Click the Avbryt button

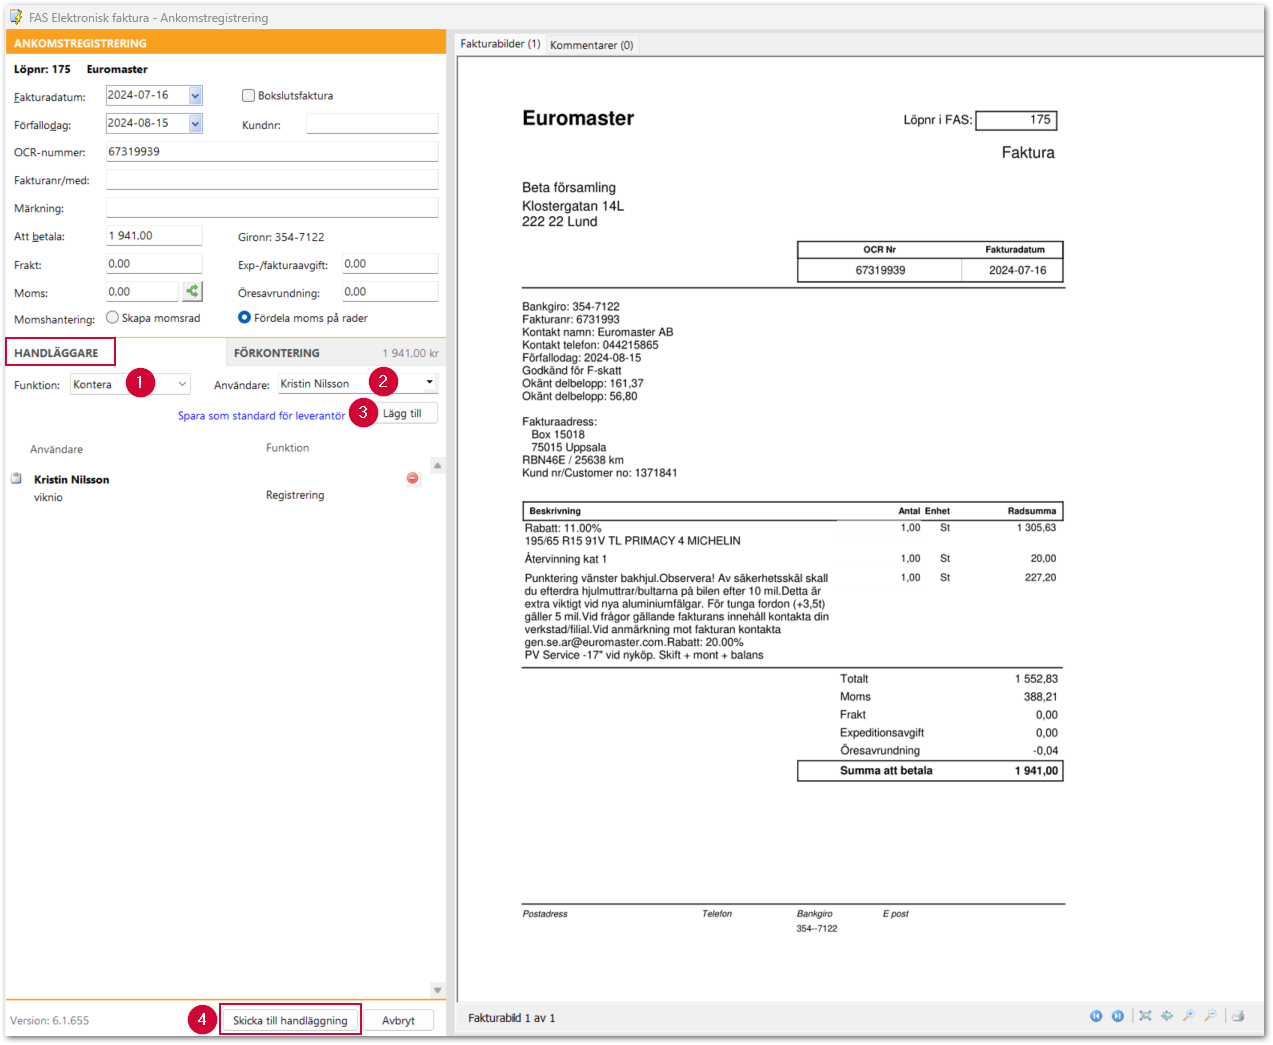(x=398, y=1020)
